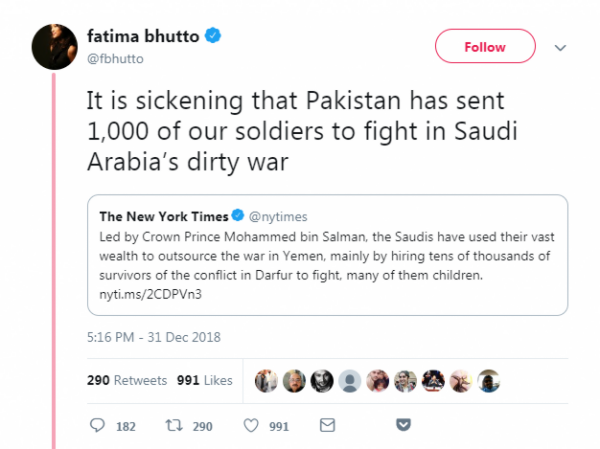600x449 pixels.
Task: Like the tweet with the heart icon
Action: click(250, 426)
